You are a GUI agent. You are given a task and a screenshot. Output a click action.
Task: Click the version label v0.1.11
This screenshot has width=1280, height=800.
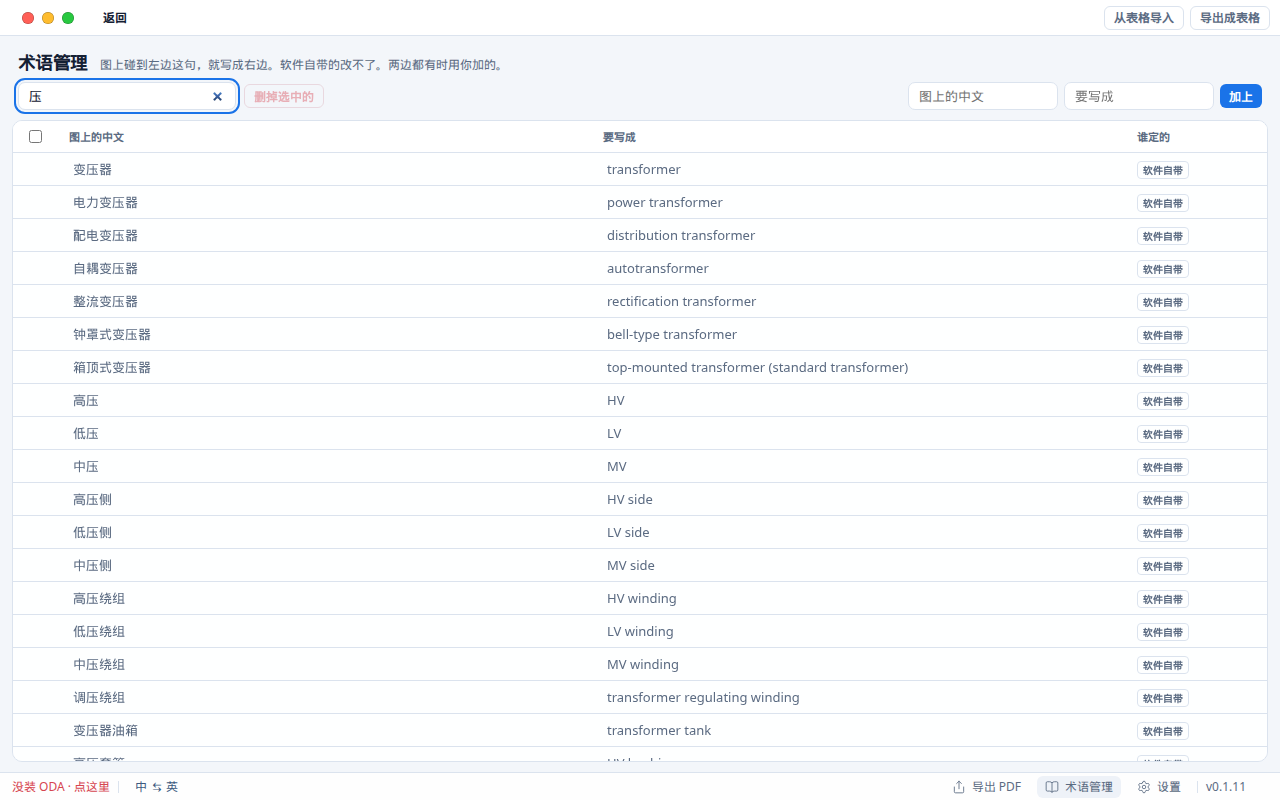(1226, 787)
